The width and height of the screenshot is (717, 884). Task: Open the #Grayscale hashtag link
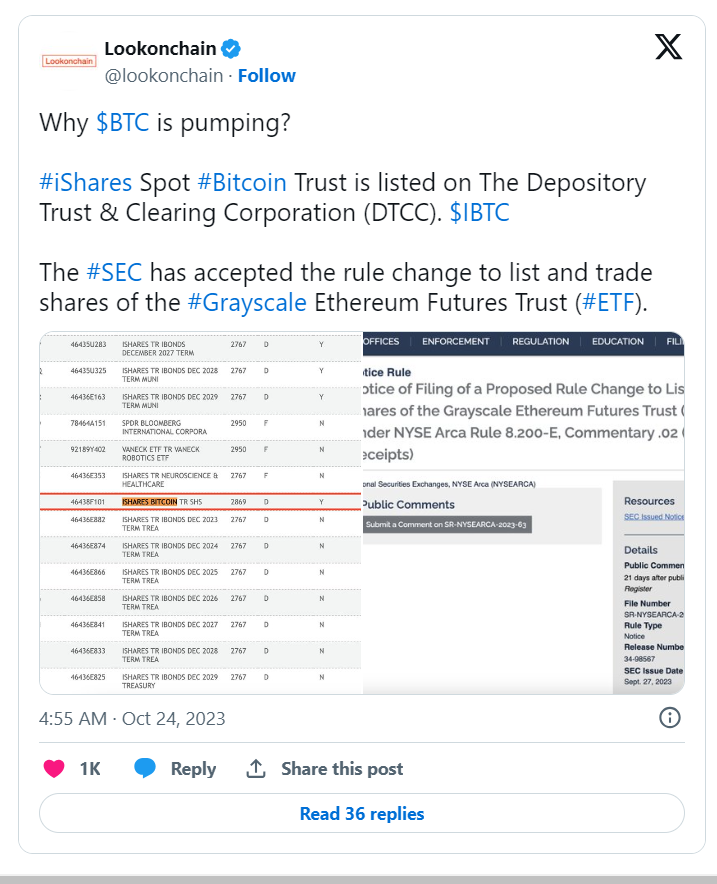click(247, 303)
